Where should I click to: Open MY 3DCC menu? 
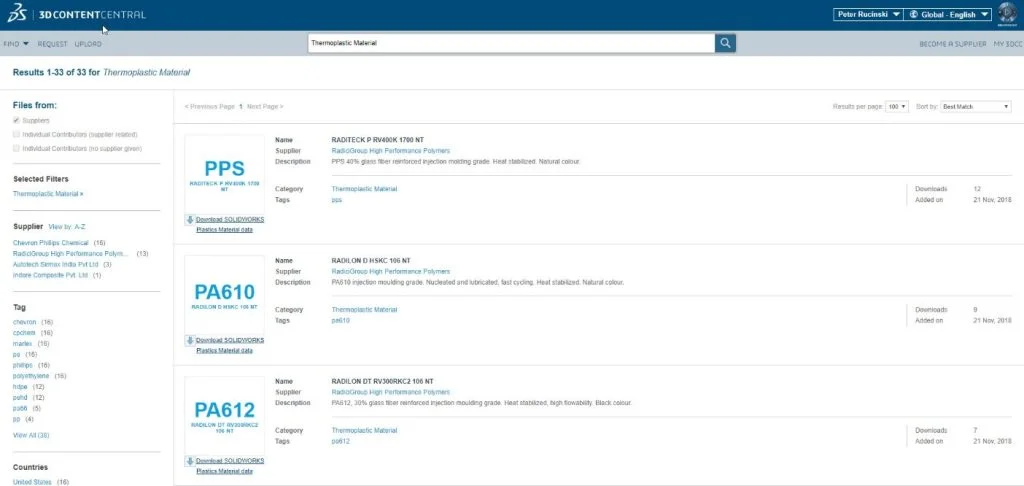point(1008,44)
